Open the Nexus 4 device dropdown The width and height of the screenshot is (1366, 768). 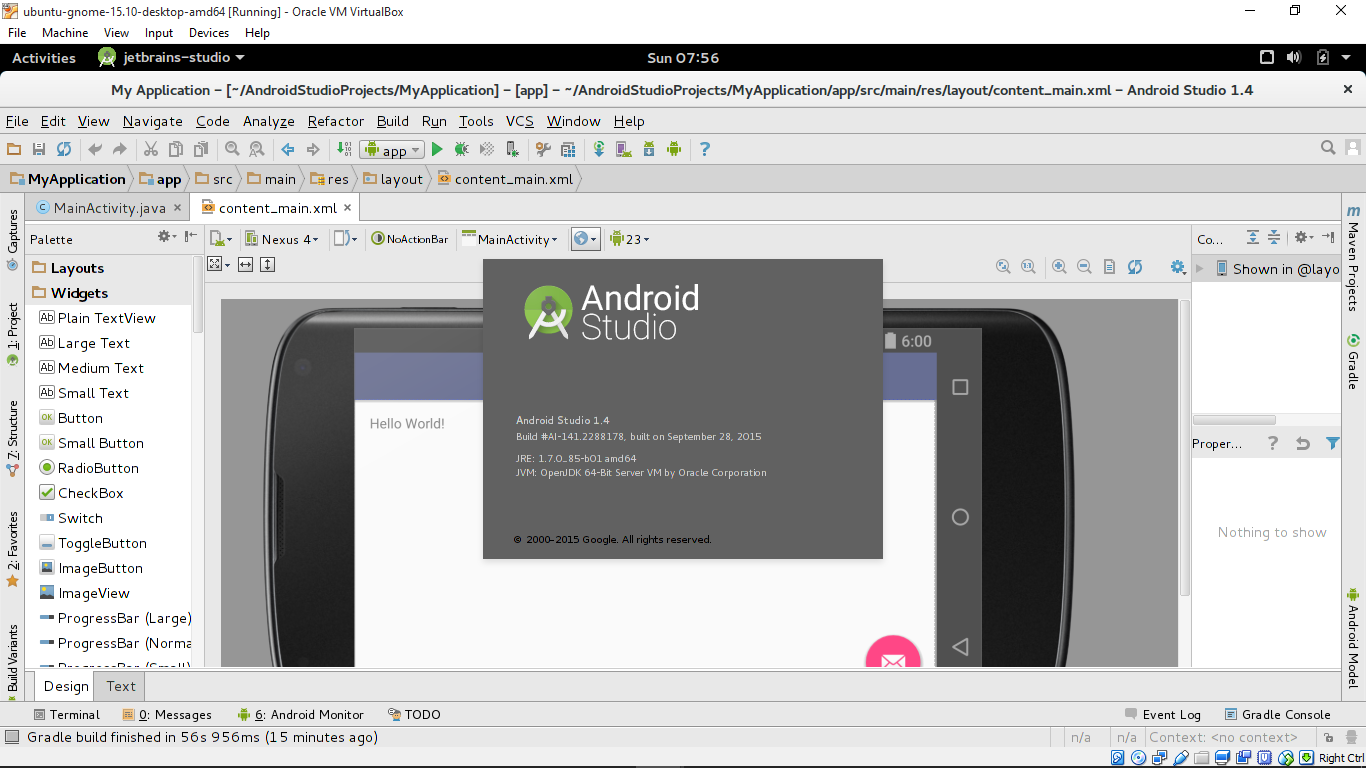[283, 238]
